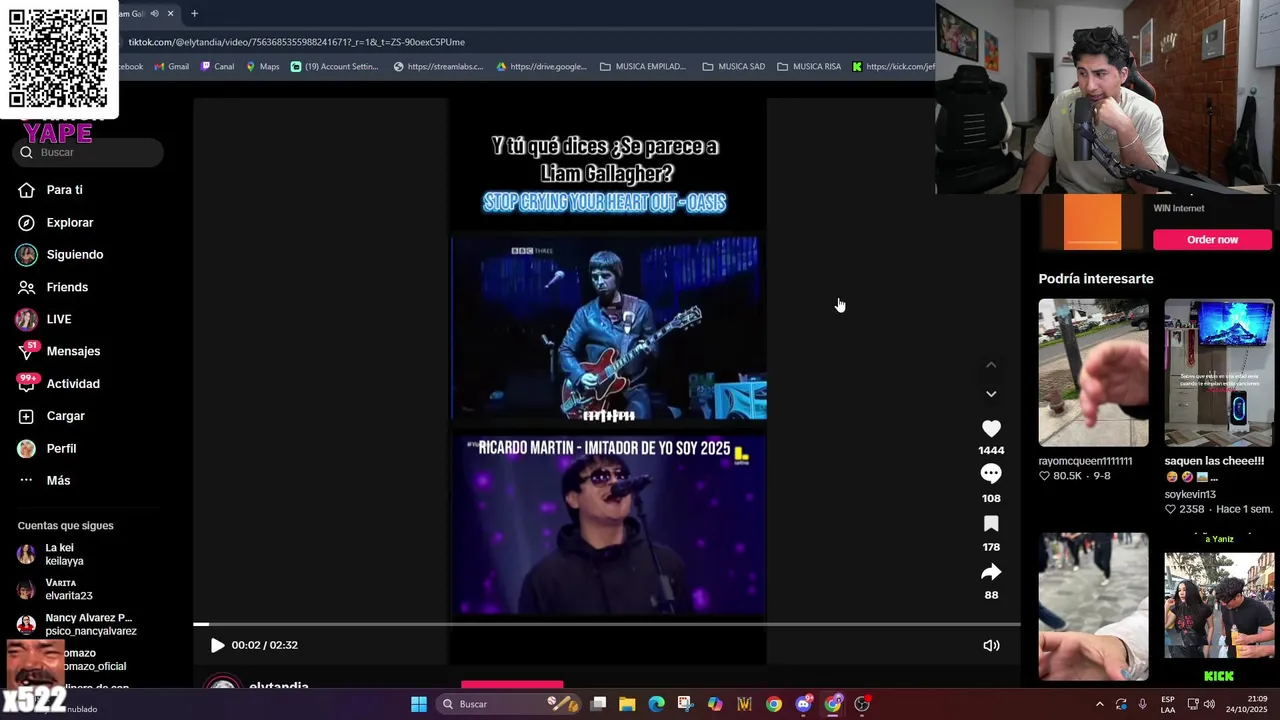
Task: Click the TikTok Buscar search field
Action: [88, 152]
